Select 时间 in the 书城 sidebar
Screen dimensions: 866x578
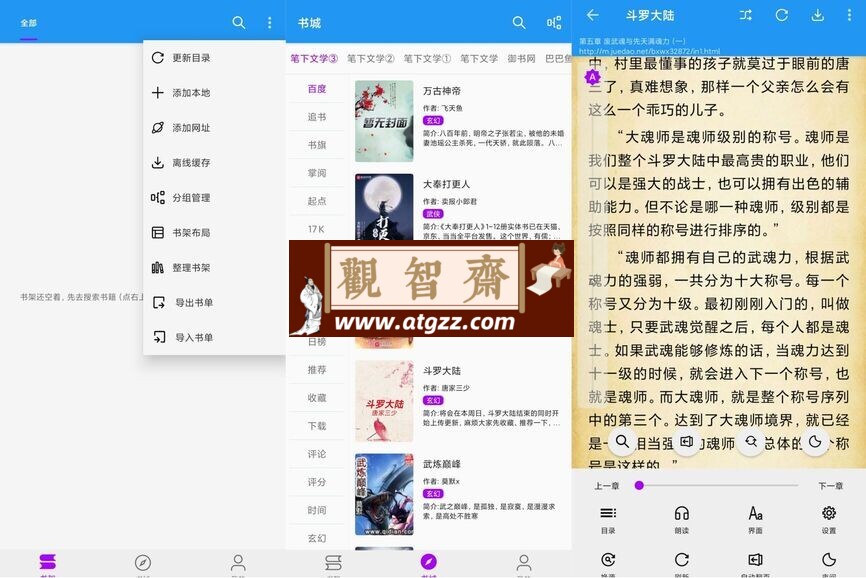[317, 511]
